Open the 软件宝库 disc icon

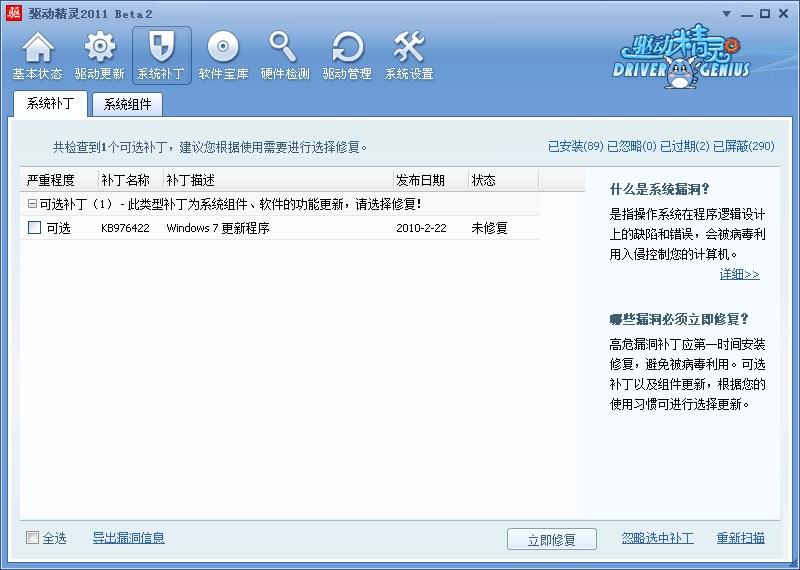[x=223, y=56]
